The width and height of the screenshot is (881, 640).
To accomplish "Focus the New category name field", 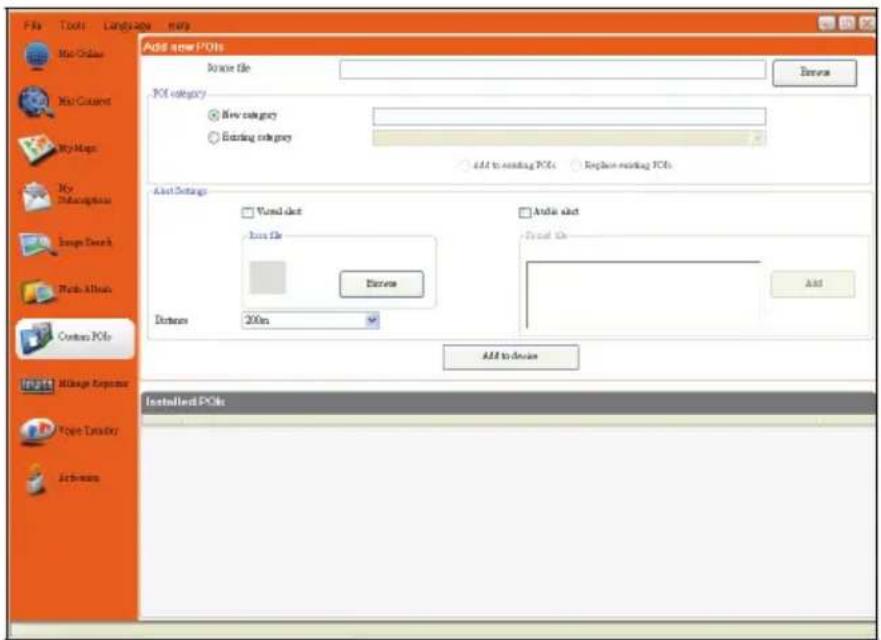I will click(x=569, y=116).
